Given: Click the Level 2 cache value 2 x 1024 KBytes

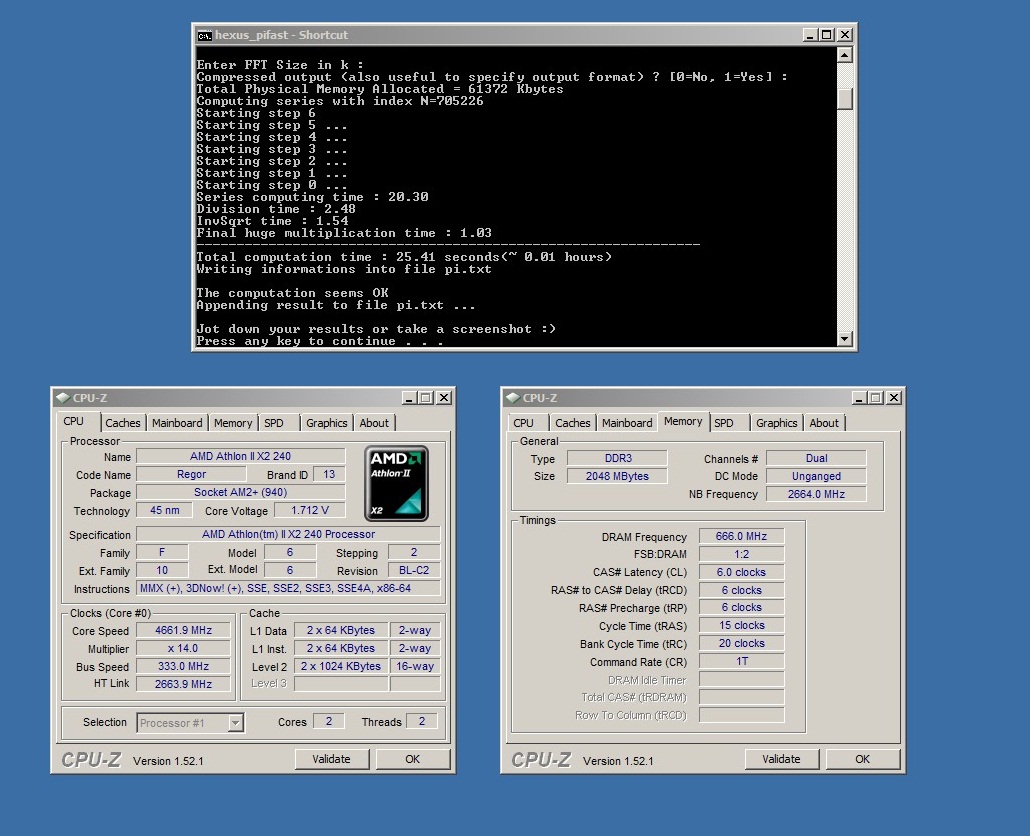Looking at the screenshot, I should pyautogui.click(x=341, y=666).
